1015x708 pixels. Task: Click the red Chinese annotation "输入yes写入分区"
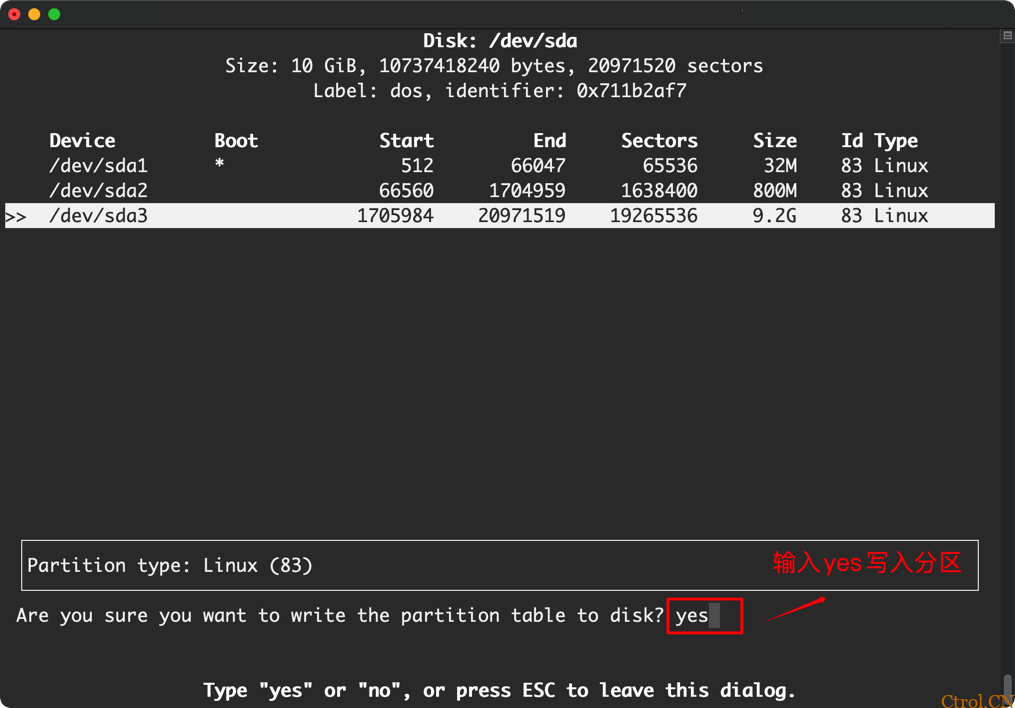(x=866, y=563)
